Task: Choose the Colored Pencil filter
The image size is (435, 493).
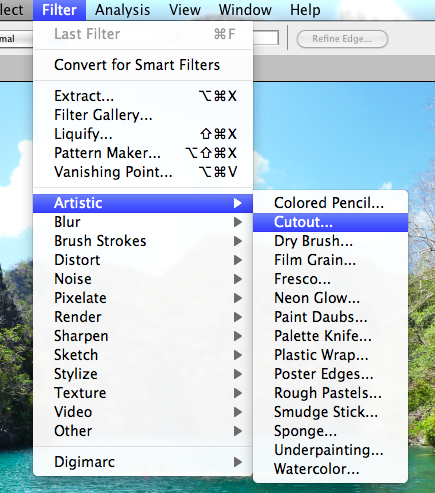Action: [x=330, y=203]
